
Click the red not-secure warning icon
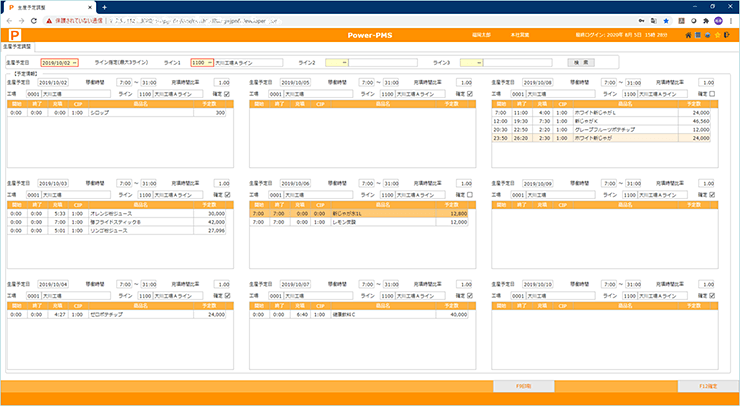click(49, 21)
